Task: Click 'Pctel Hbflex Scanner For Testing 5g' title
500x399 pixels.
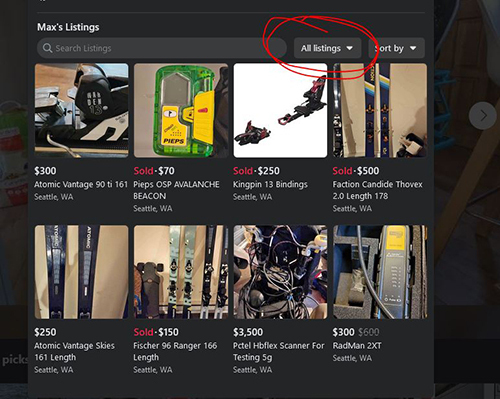Action: pyautogui.click(x=279, y=351)
